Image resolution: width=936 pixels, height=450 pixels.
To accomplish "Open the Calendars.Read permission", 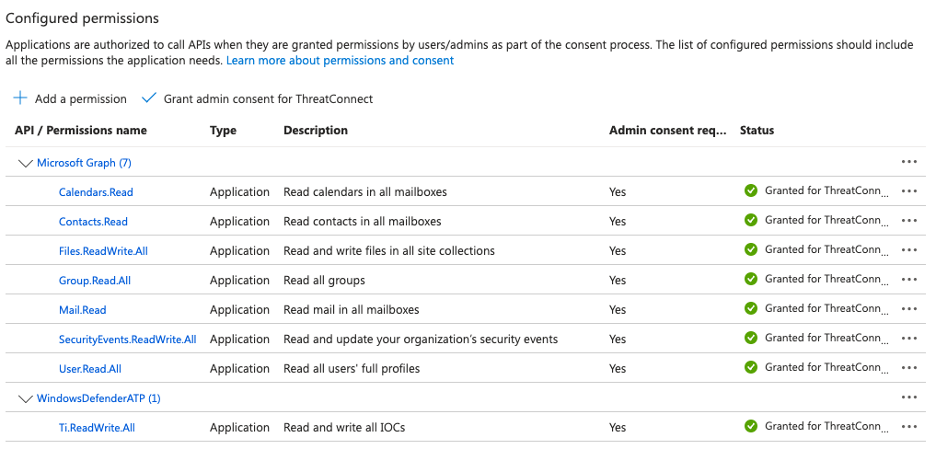I will (96, 192).
